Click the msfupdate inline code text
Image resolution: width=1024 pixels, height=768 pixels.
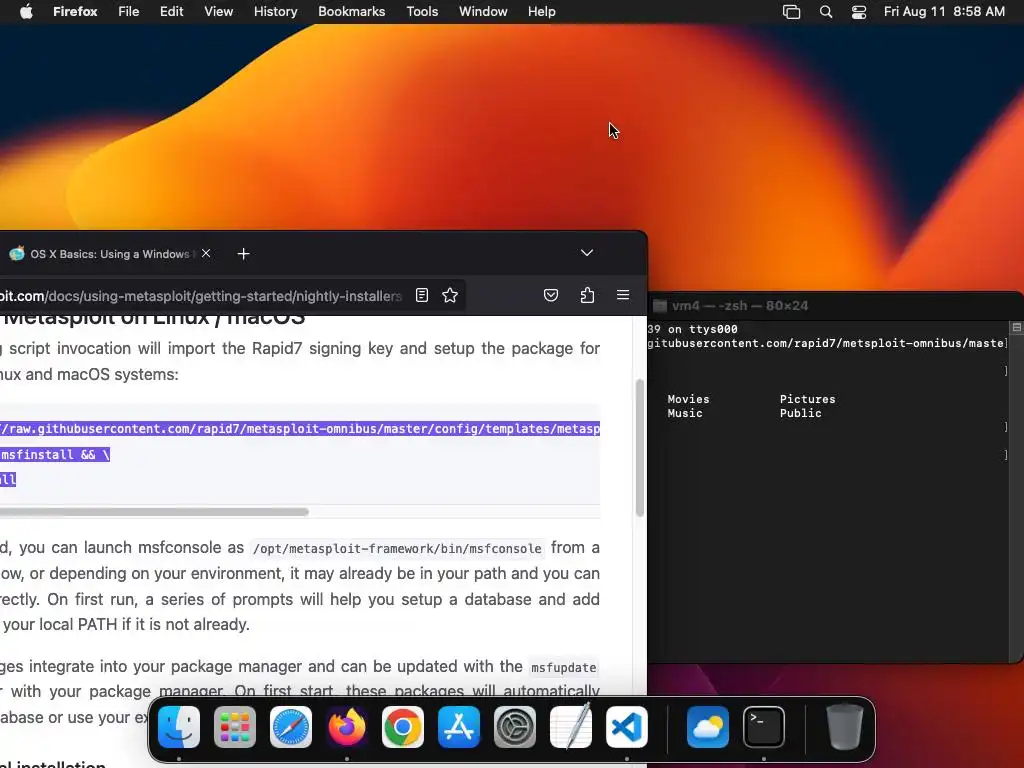point(564,667)
